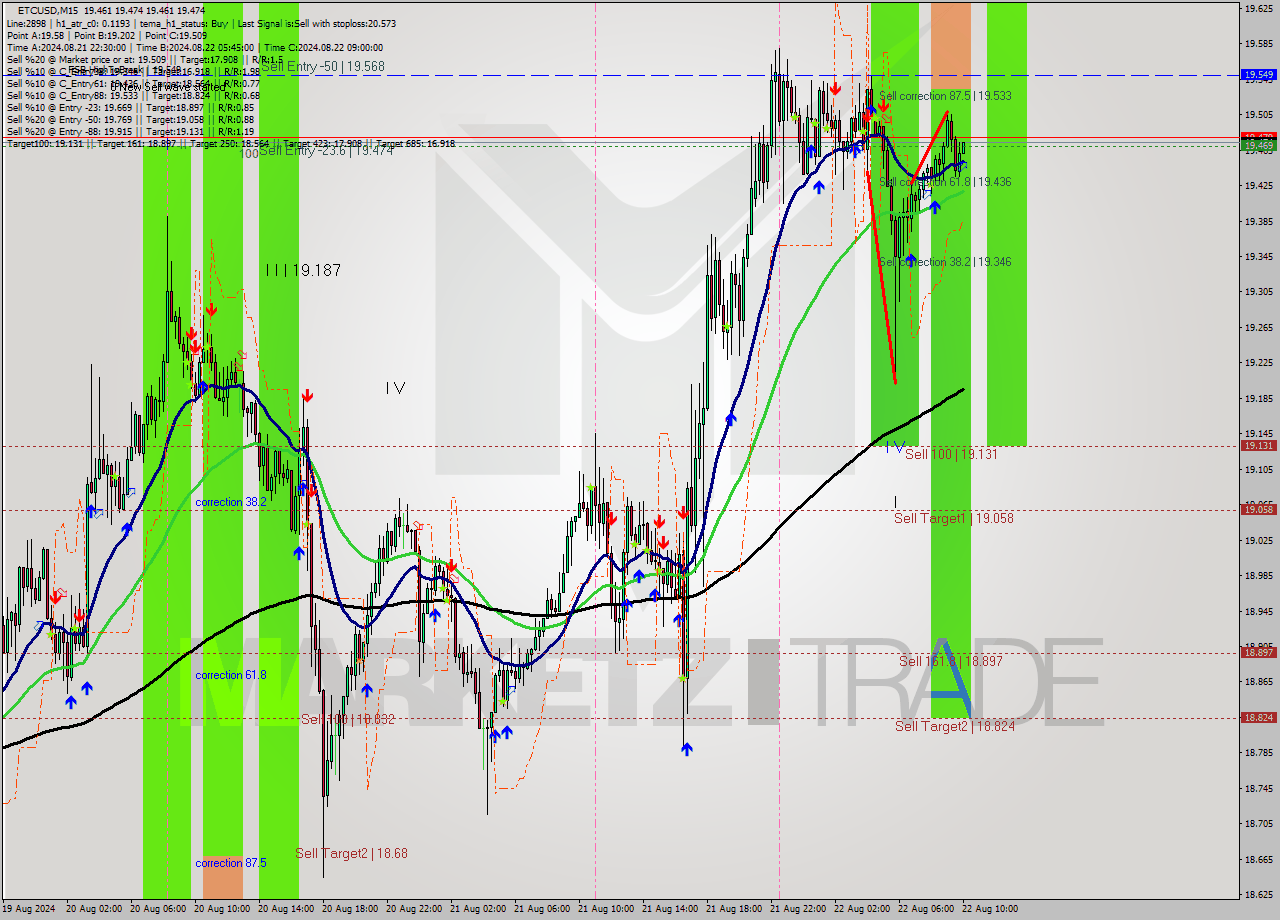
Task: Click the green 19.469 current price tag
Action: pos(1258,146)
